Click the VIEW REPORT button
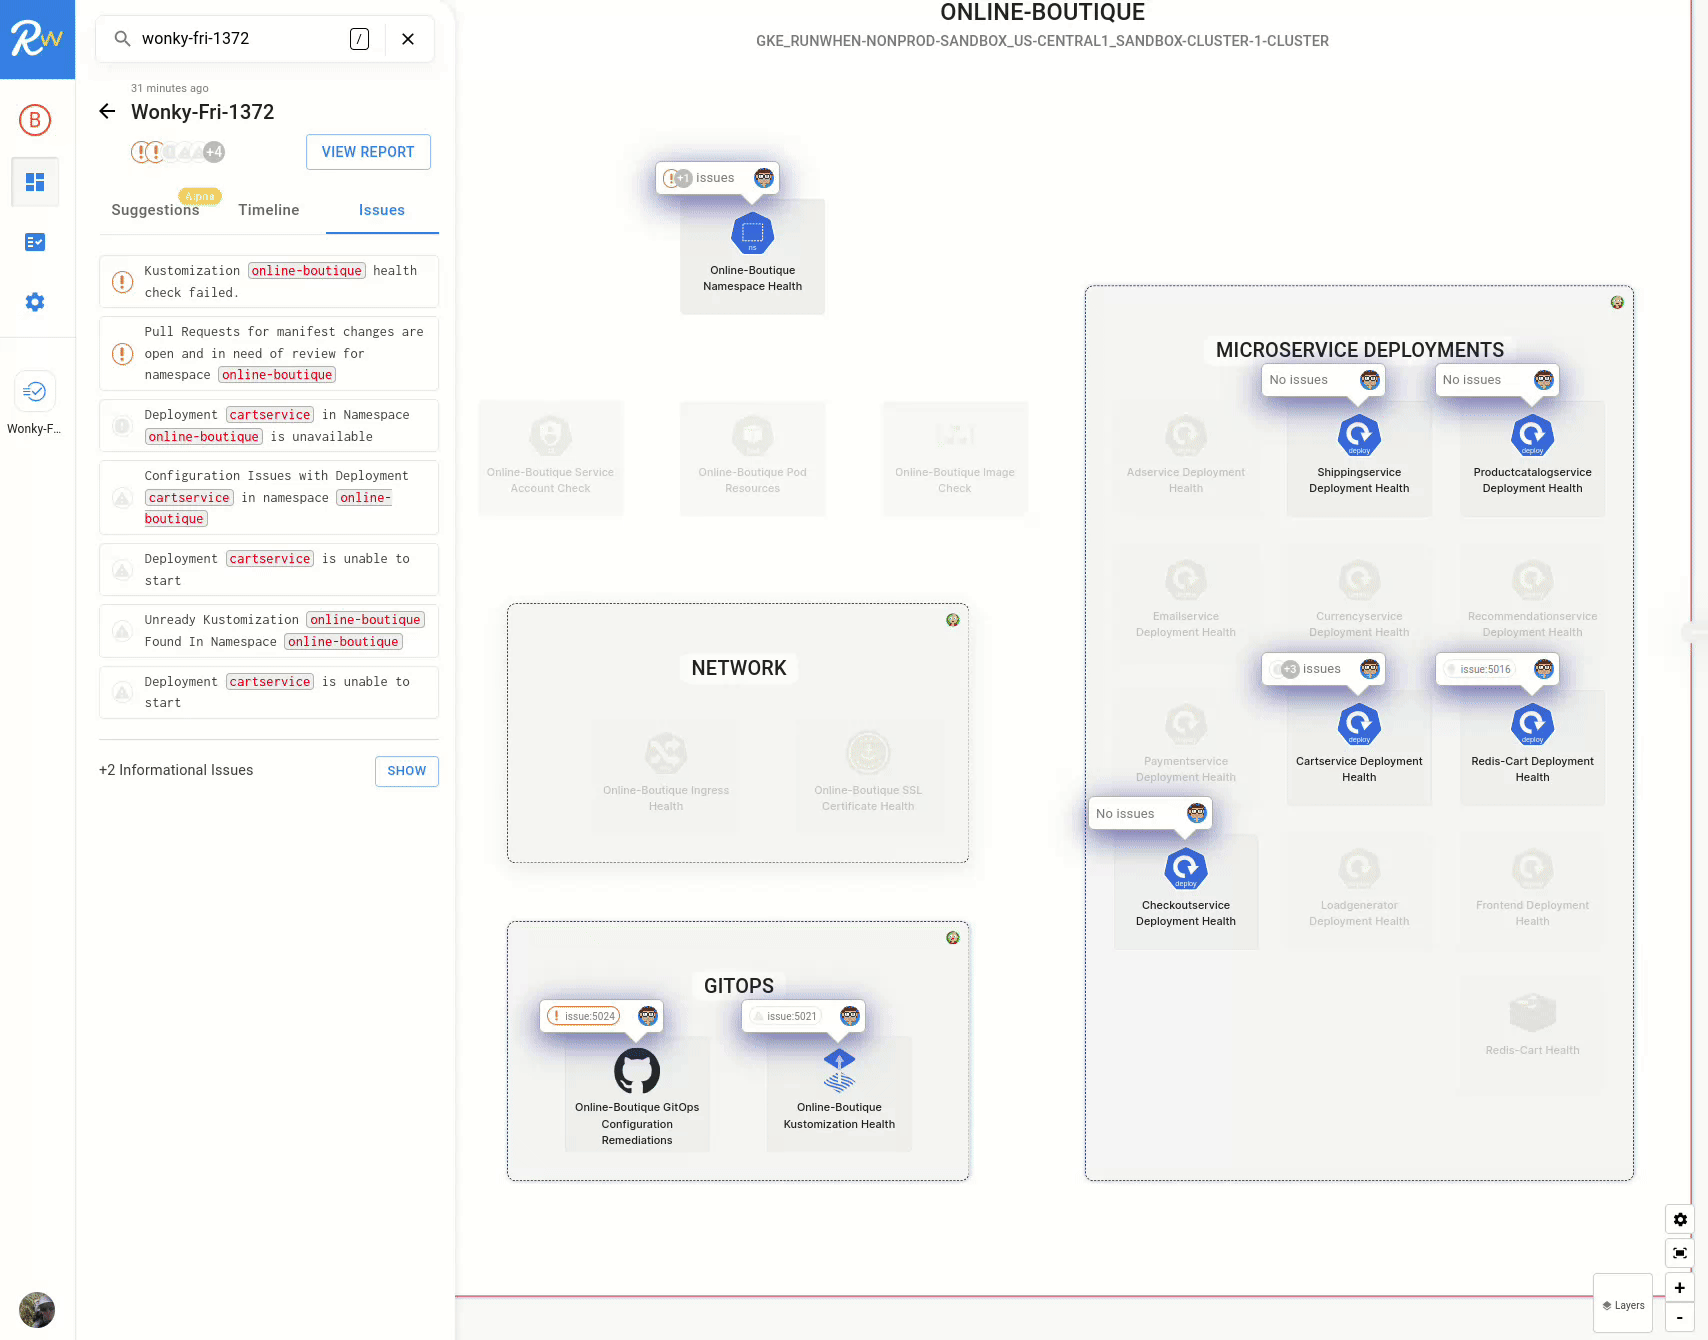The image size is (1708, 1340). pyautogui.click(x=368, y=152)
